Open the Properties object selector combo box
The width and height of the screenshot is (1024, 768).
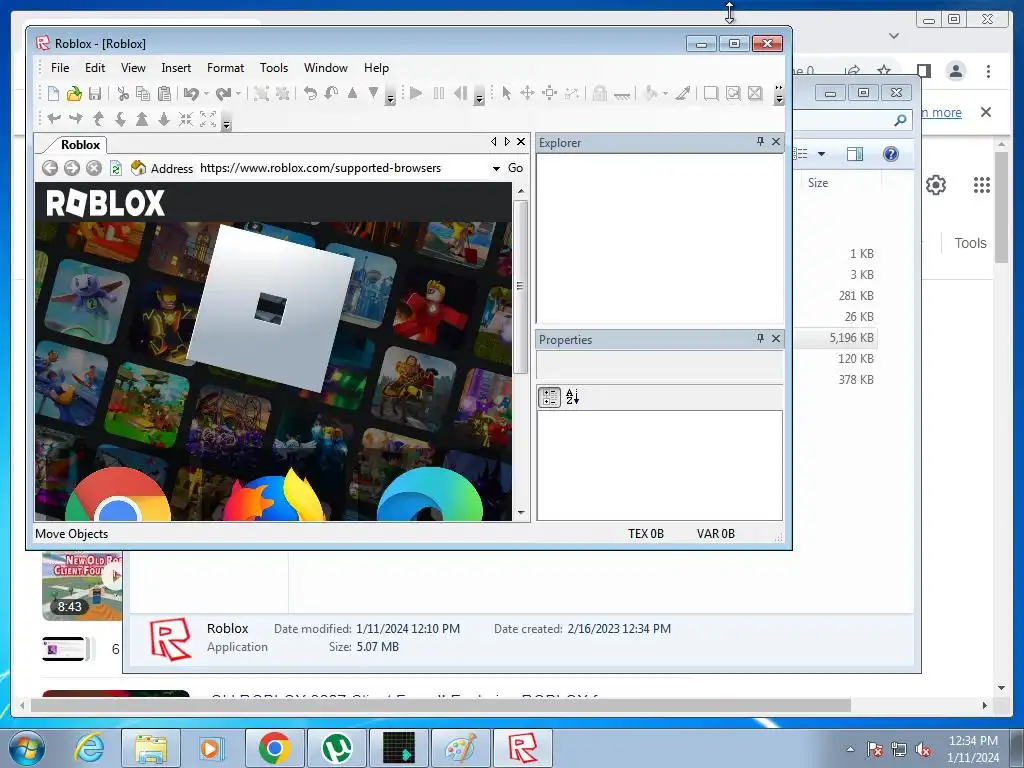point(660,365)
